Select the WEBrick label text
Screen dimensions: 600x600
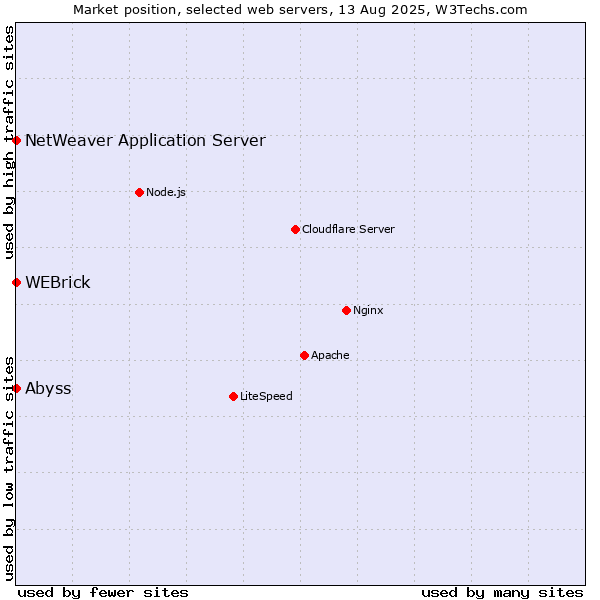(58, 282)
